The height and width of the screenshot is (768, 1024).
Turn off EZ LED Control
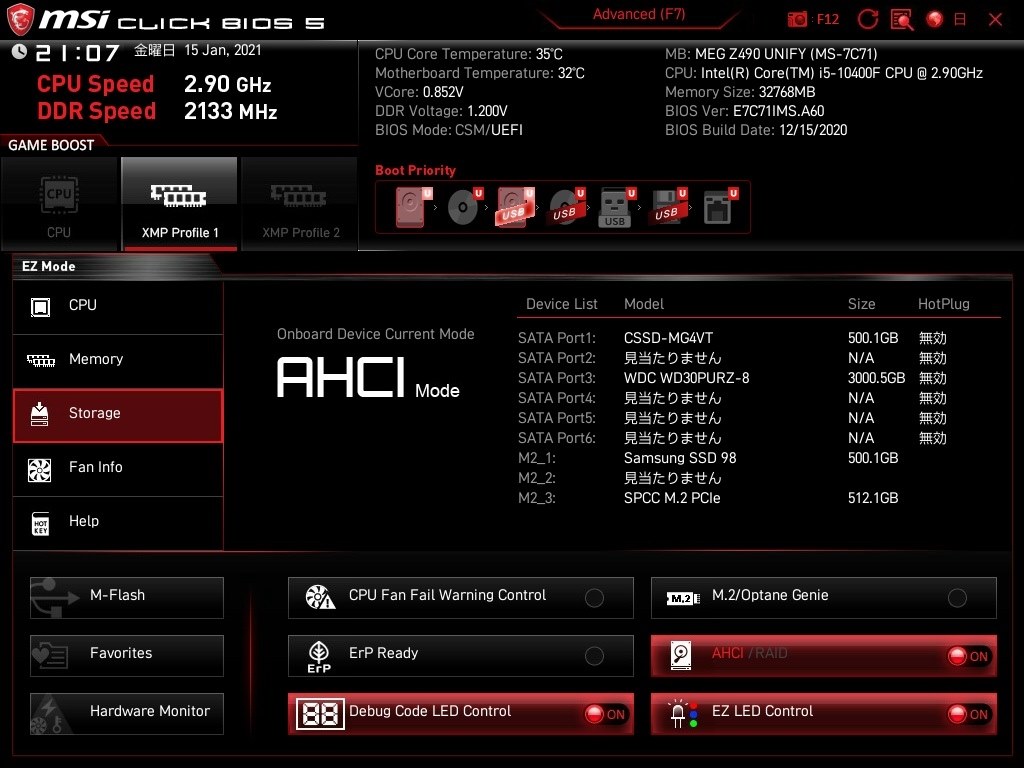pyautogui.click(x=968, y=714)
